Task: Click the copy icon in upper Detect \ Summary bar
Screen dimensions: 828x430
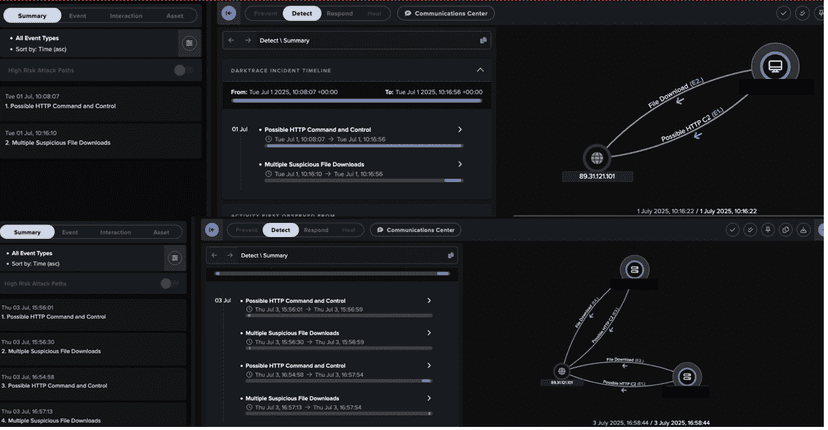Action: tap(483, 41)
